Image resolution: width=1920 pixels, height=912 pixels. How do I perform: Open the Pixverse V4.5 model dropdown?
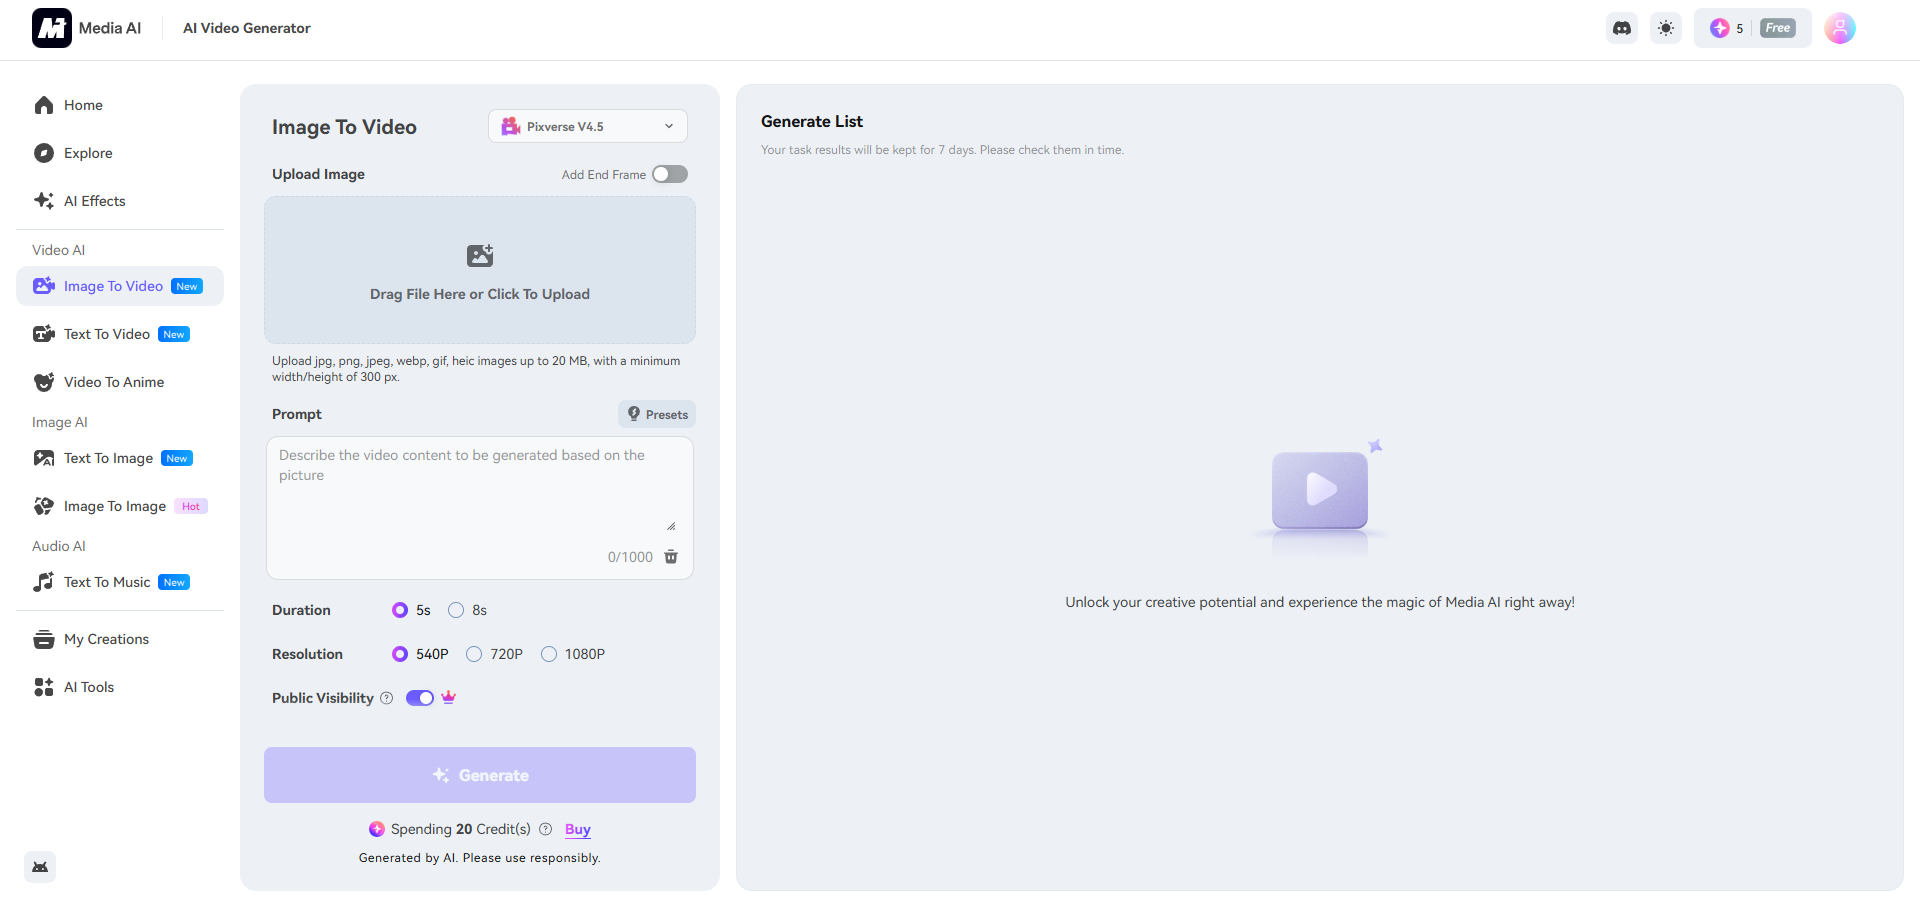588,126
